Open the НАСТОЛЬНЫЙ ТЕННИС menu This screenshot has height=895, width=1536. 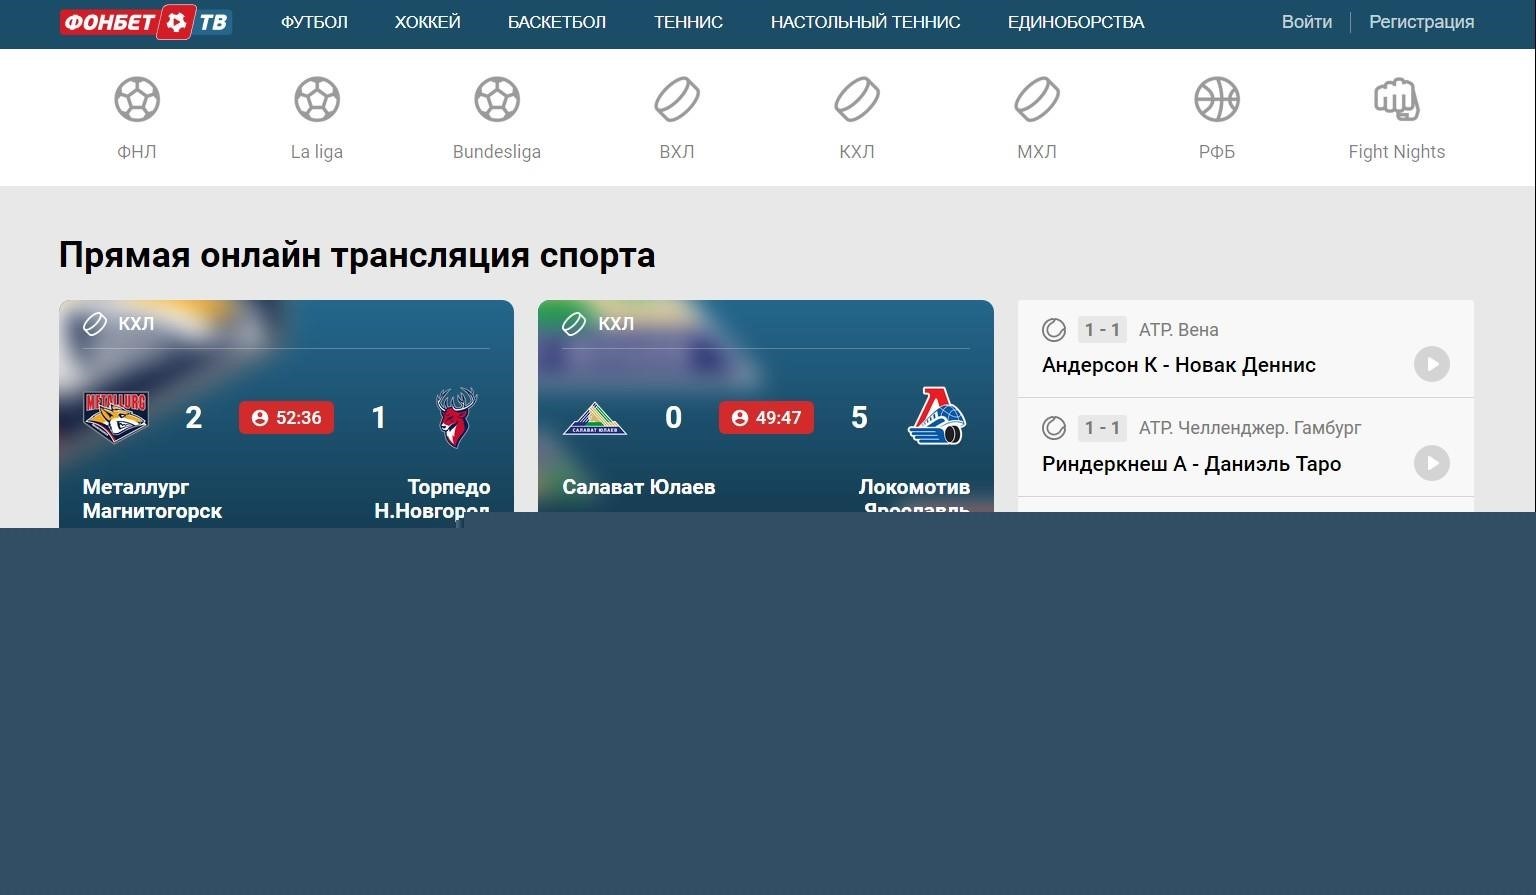tap(866, 22)
